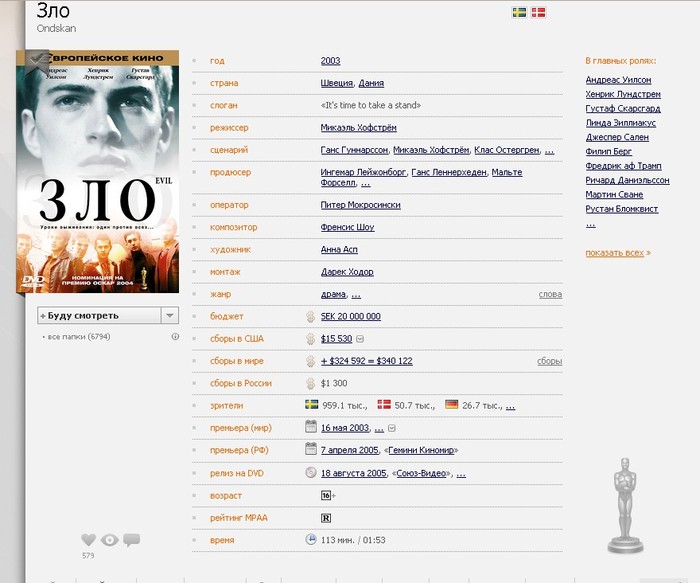700x583 pixels.
Task: Open art director Анна Асп link
Action: pos(339,250)
